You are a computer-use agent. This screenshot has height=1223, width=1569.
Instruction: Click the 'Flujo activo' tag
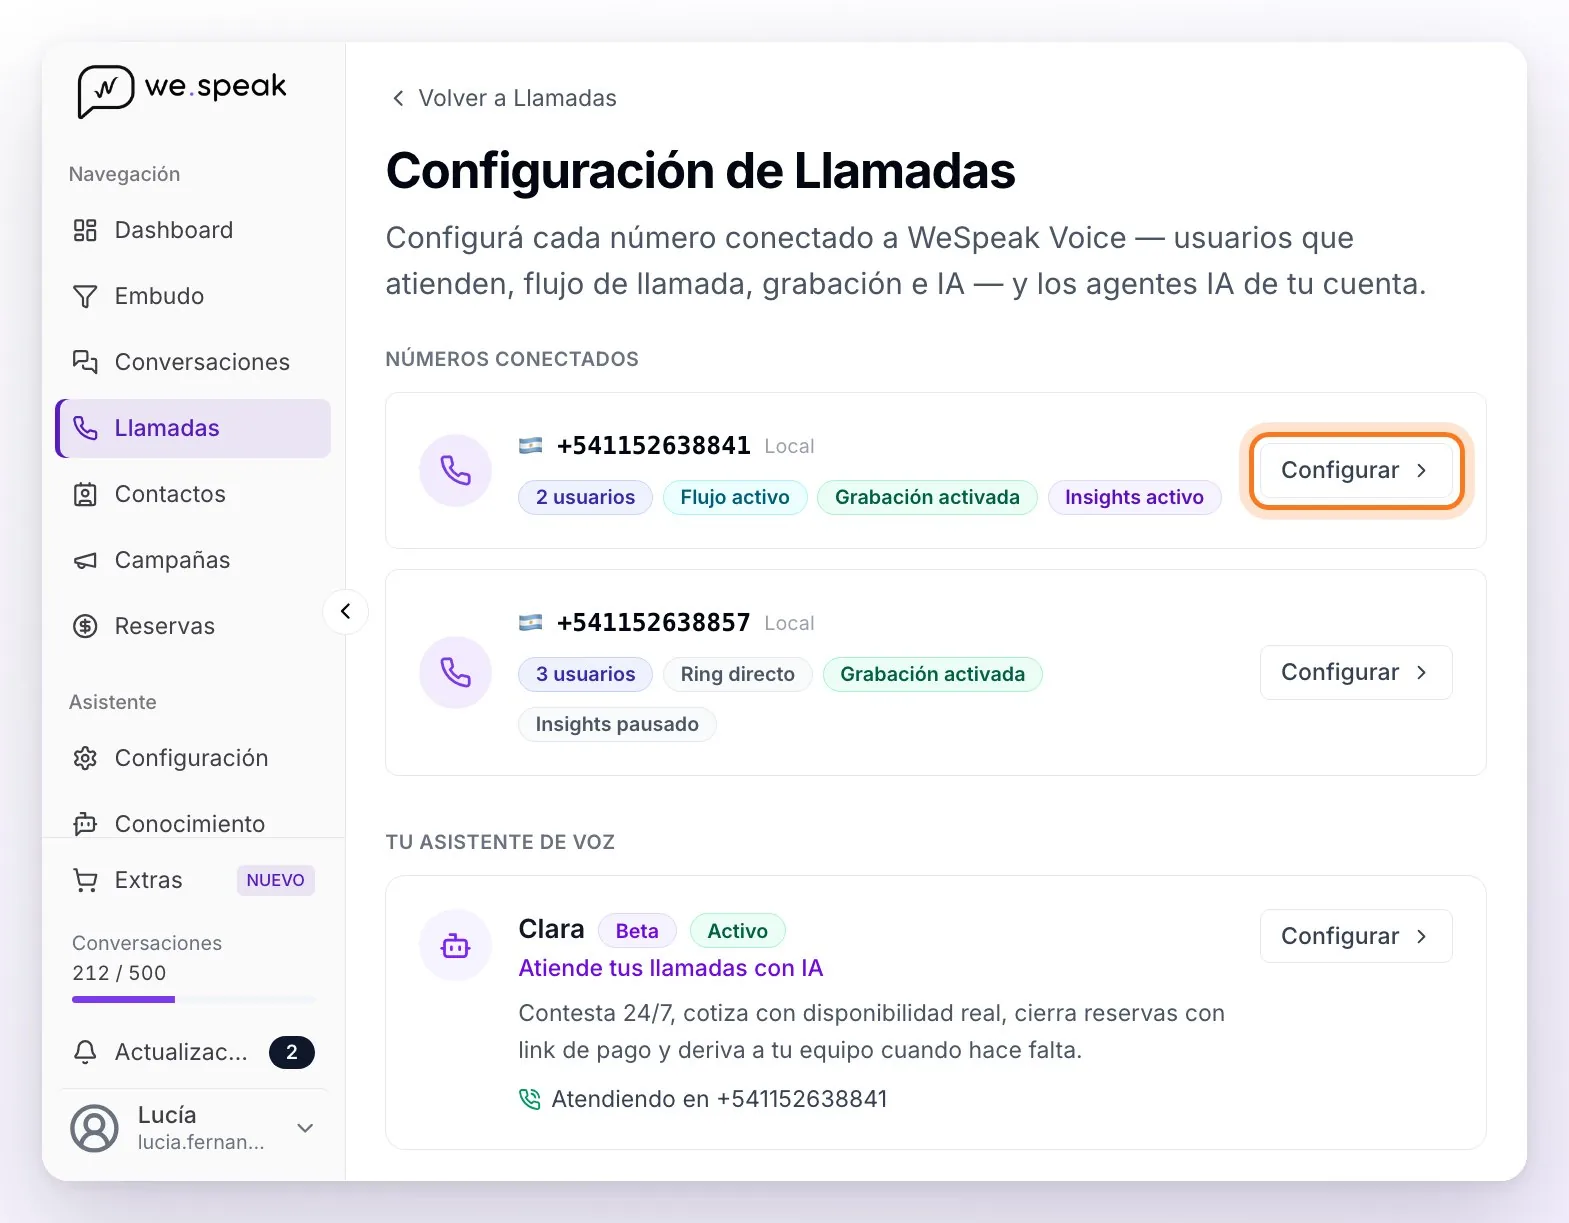tap(735, 497)
